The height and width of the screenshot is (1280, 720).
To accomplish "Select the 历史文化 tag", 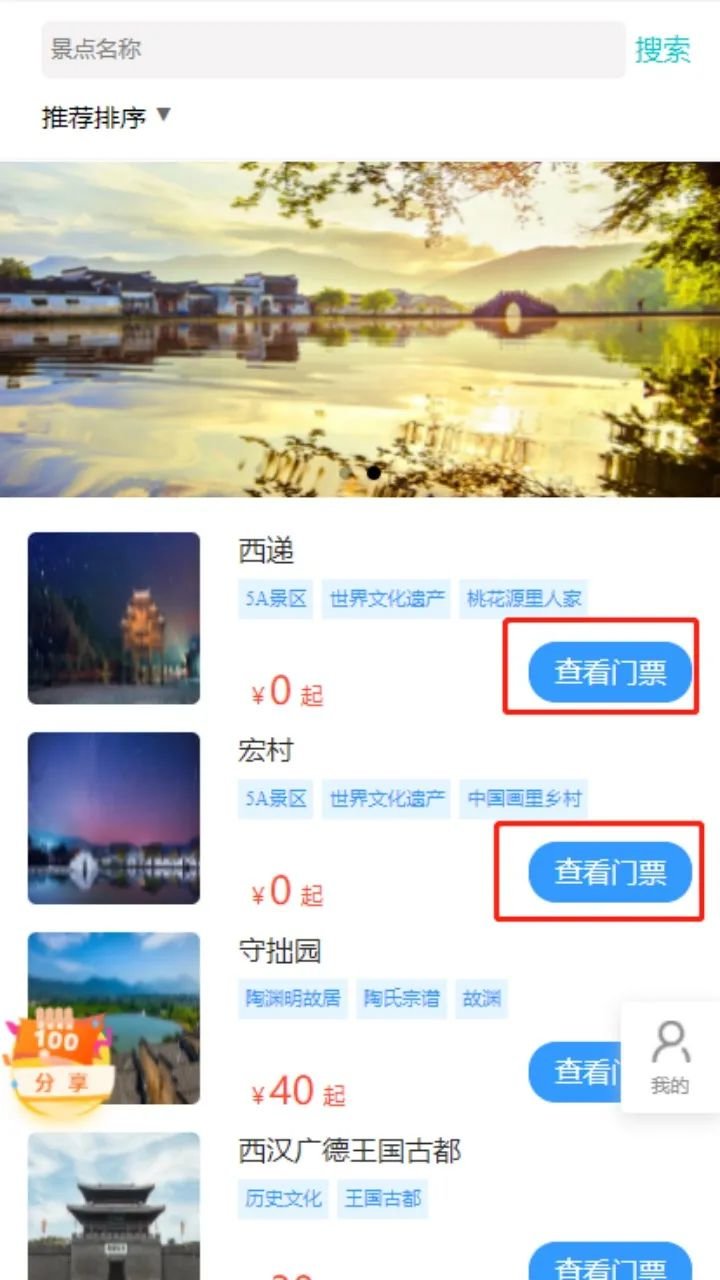I will pyautogui.click(x=284, y=1199).
